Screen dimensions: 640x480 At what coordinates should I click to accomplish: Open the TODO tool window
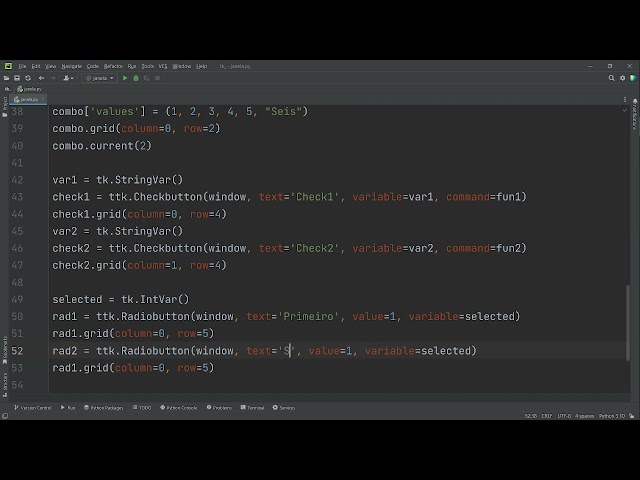click(142, 408)
